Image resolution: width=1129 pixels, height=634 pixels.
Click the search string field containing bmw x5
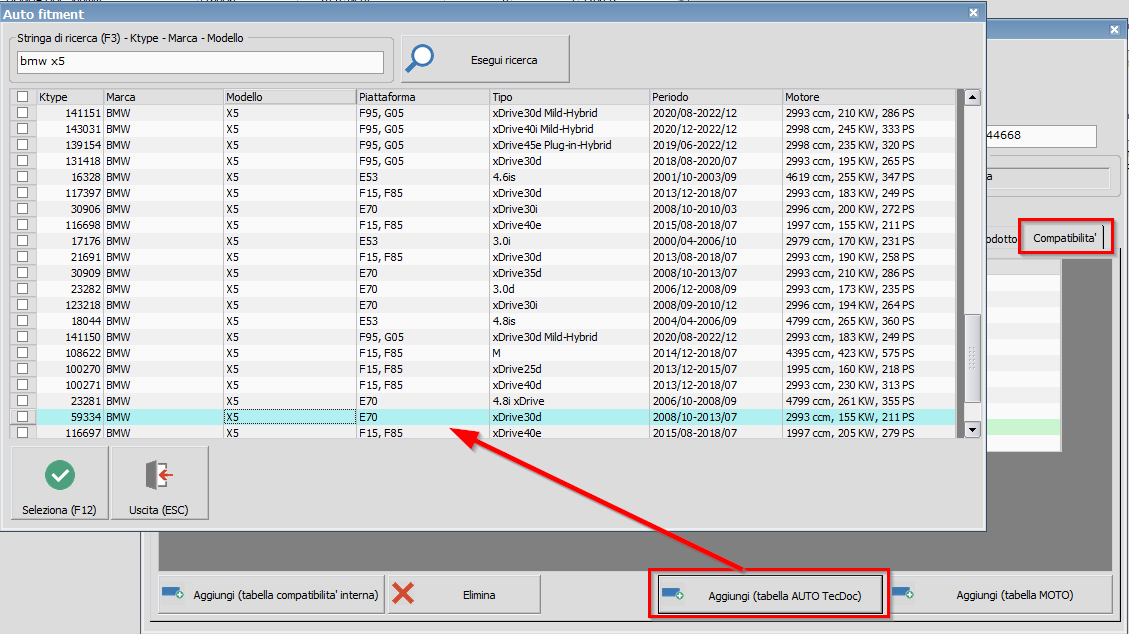200,62
